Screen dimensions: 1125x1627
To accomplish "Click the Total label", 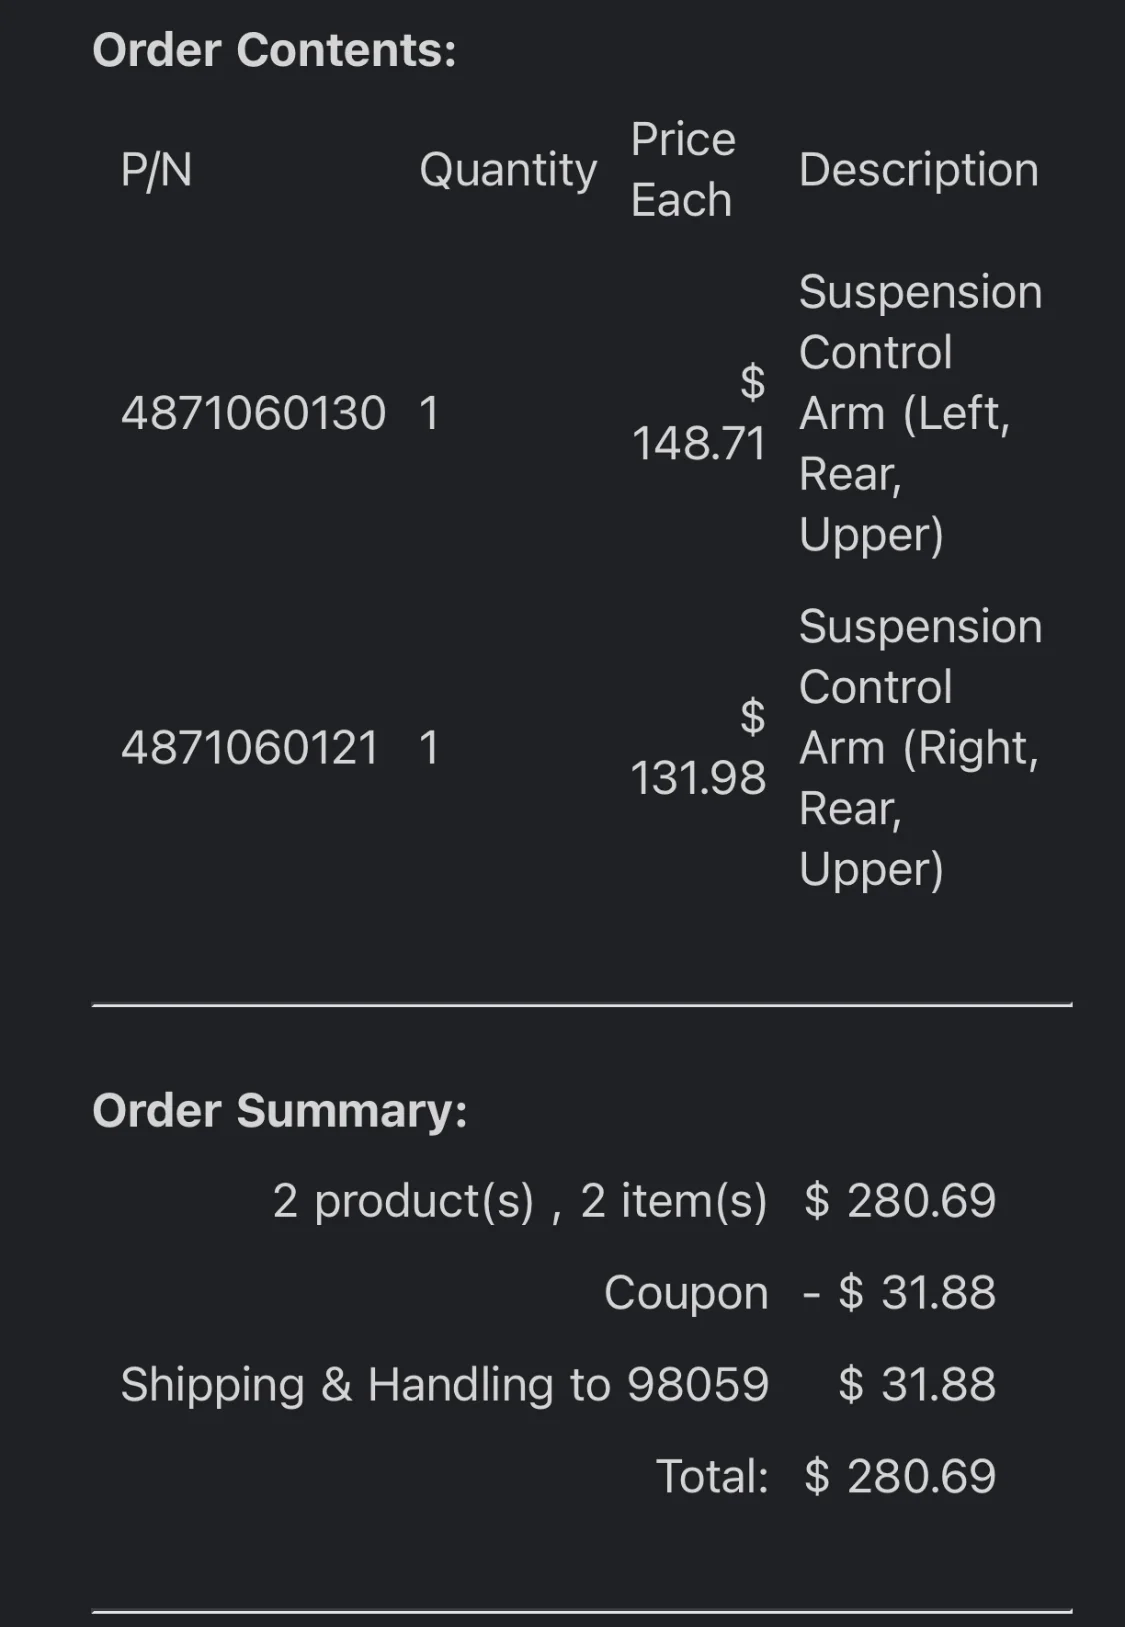I will 712,1477.
